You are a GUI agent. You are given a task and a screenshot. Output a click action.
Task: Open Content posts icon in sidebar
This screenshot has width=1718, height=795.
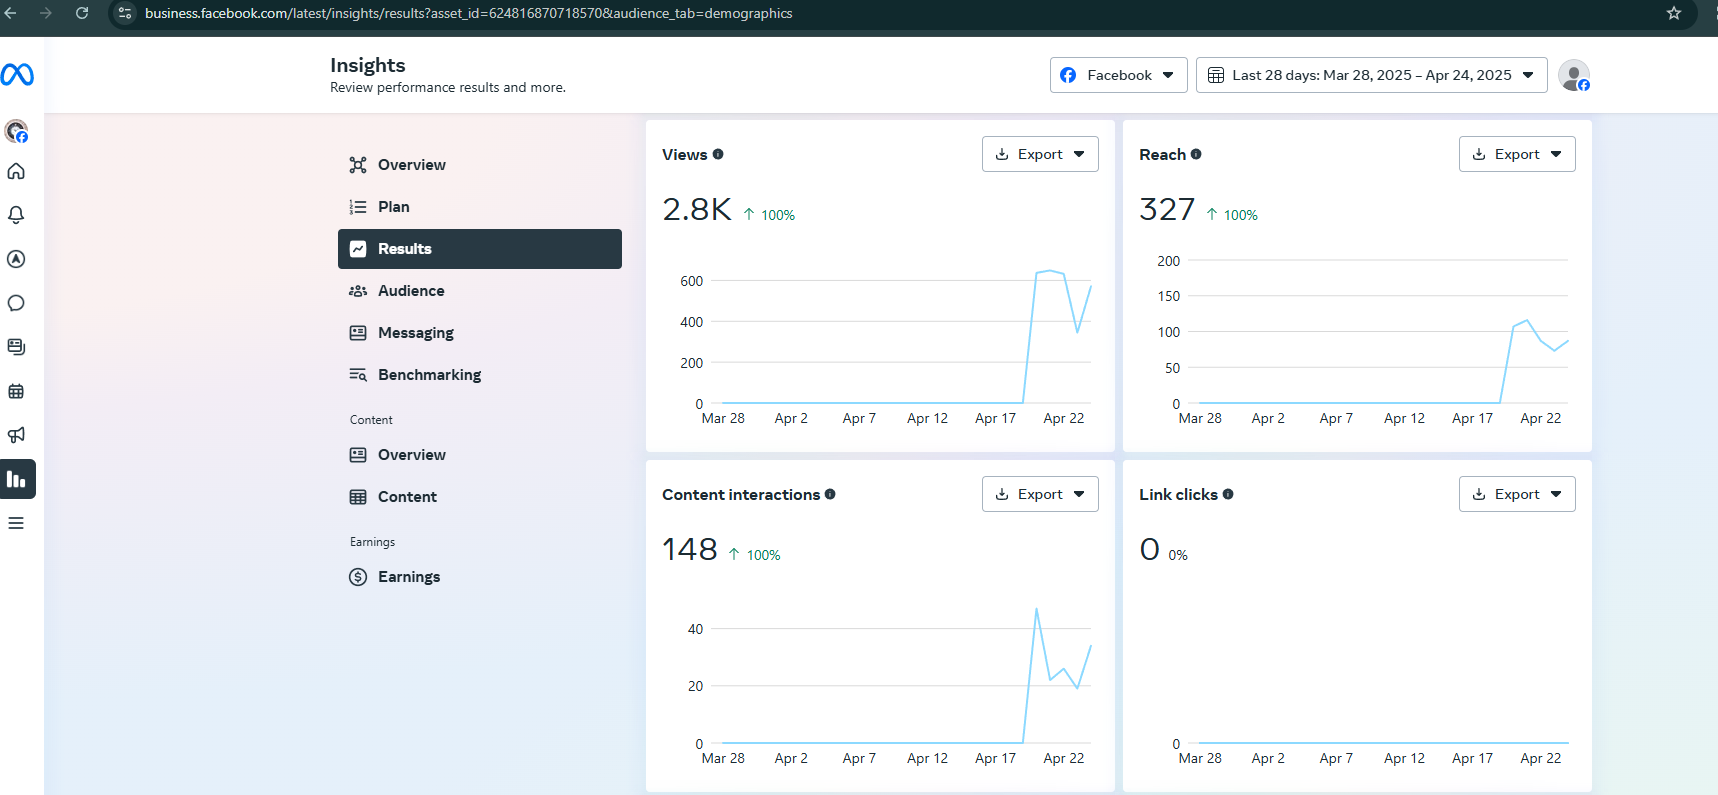click(x=16, y=347)
